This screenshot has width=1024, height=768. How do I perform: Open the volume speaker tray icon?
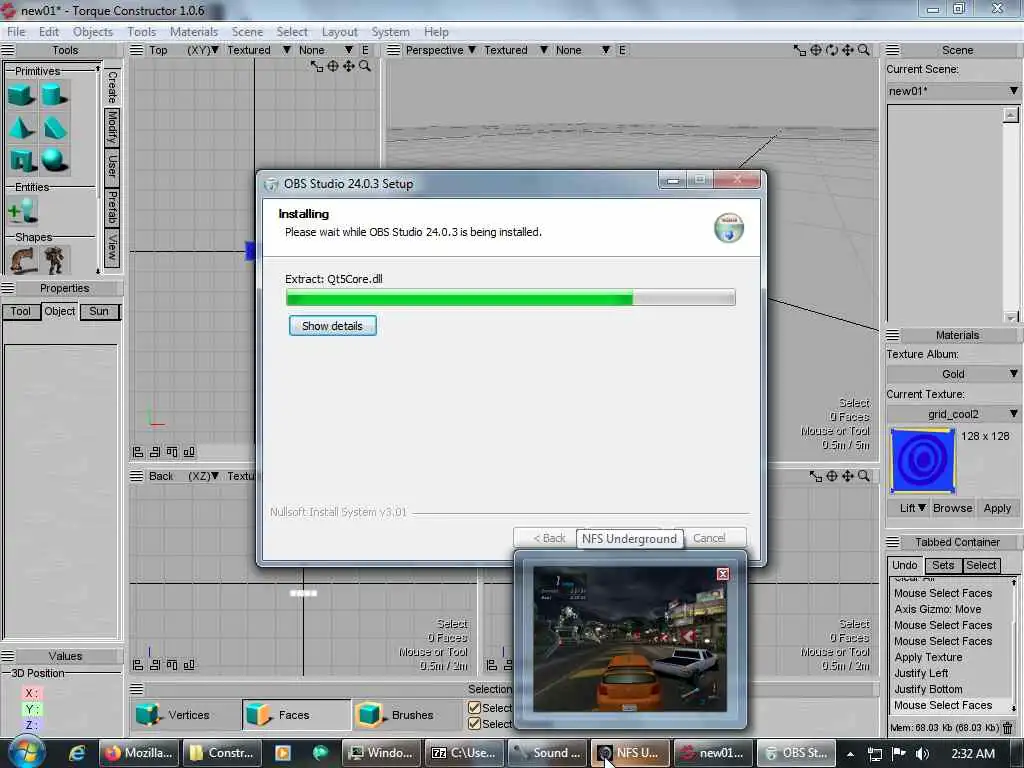pos(922,753)
